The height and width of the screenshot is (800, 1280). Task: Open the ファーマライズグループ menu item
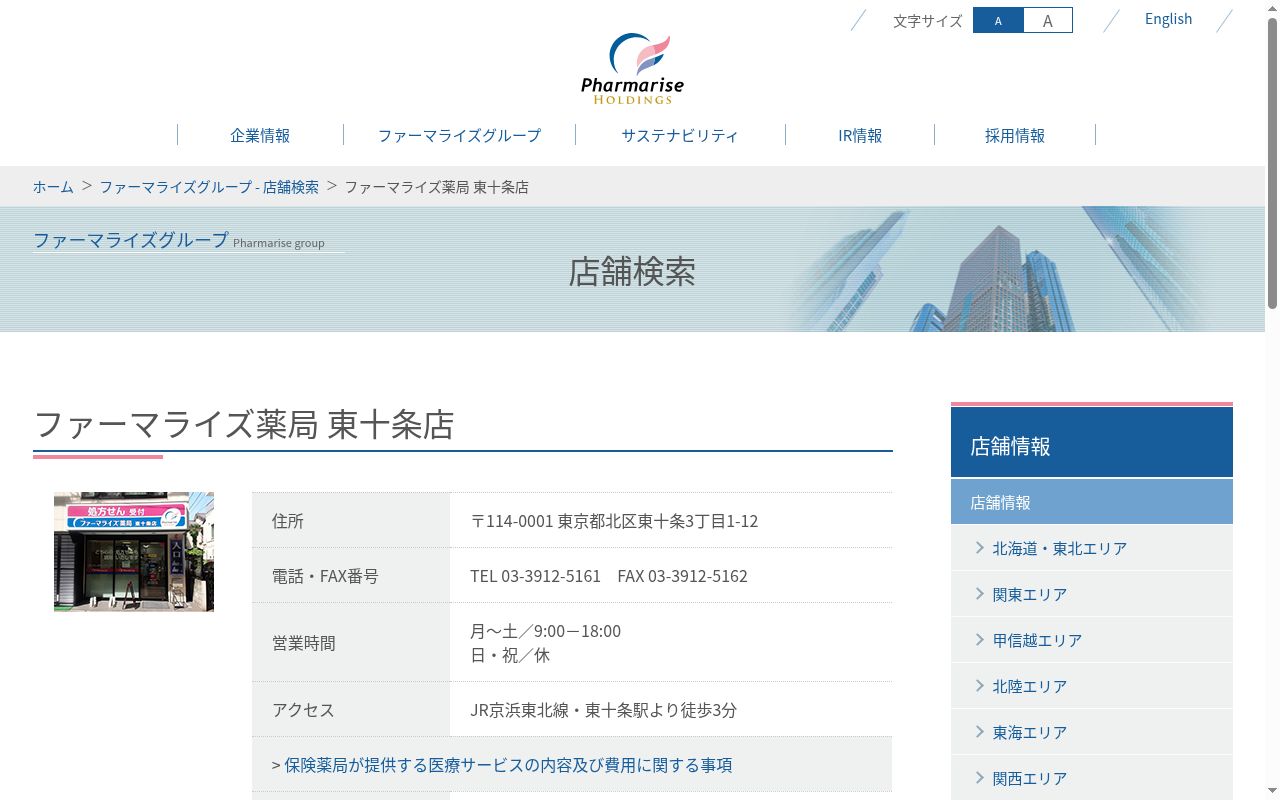(x=459, y=135)
